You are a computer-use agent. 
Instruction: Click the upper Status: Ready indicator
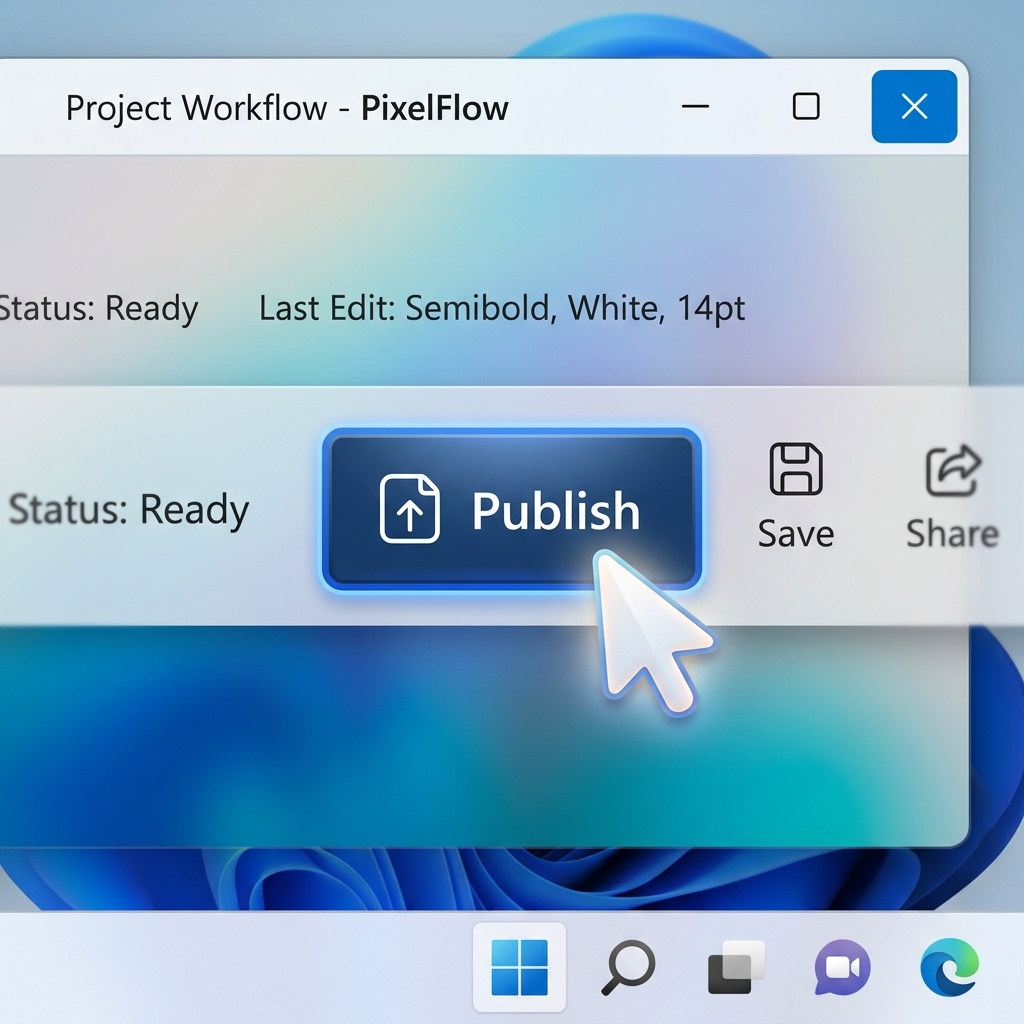coord(100,308)
